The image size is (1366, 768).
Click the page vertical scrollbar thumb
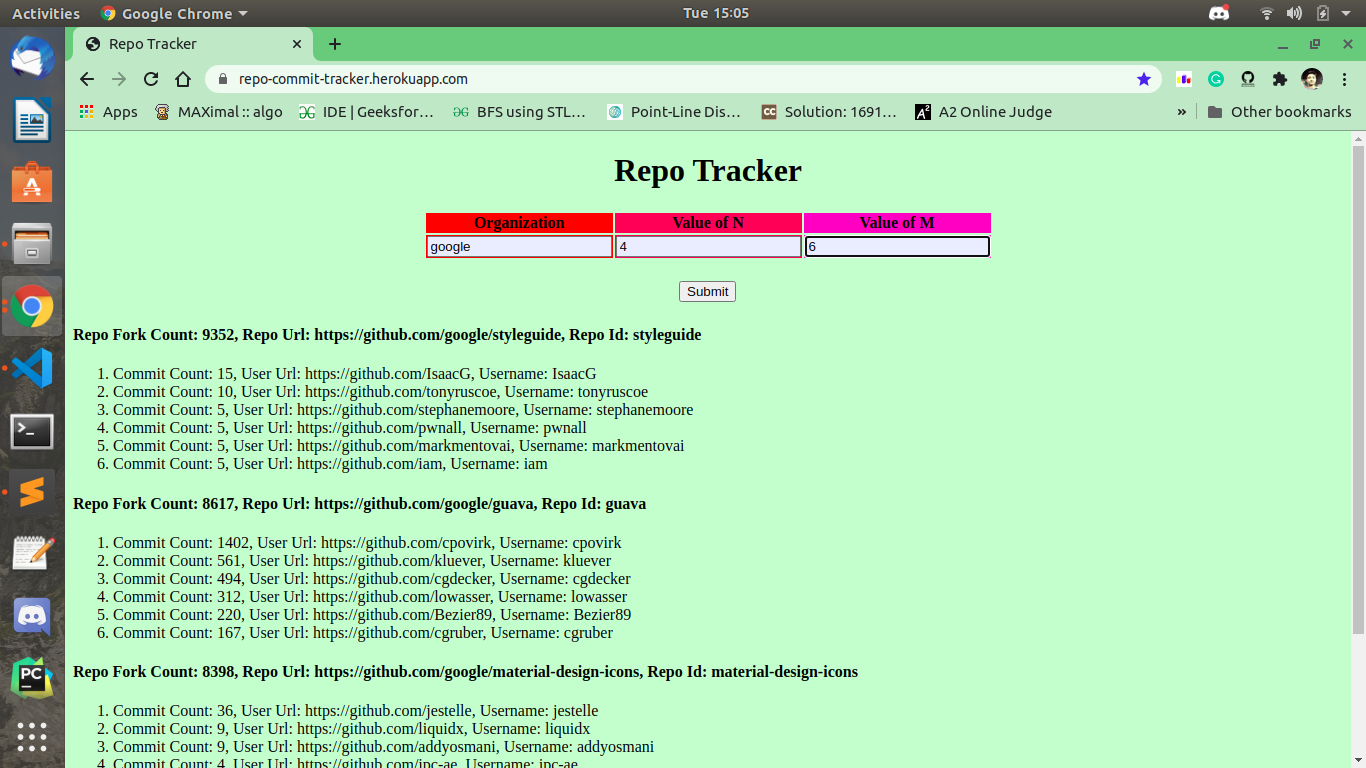click(1358, 388)
